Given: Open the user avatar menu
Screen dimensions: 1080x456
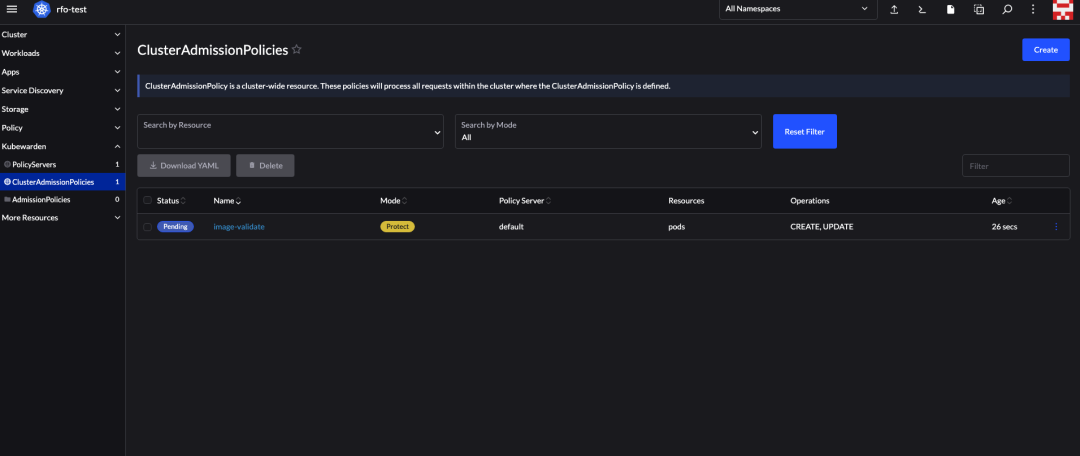Looking at the screenshot, I should [1063, 10].
